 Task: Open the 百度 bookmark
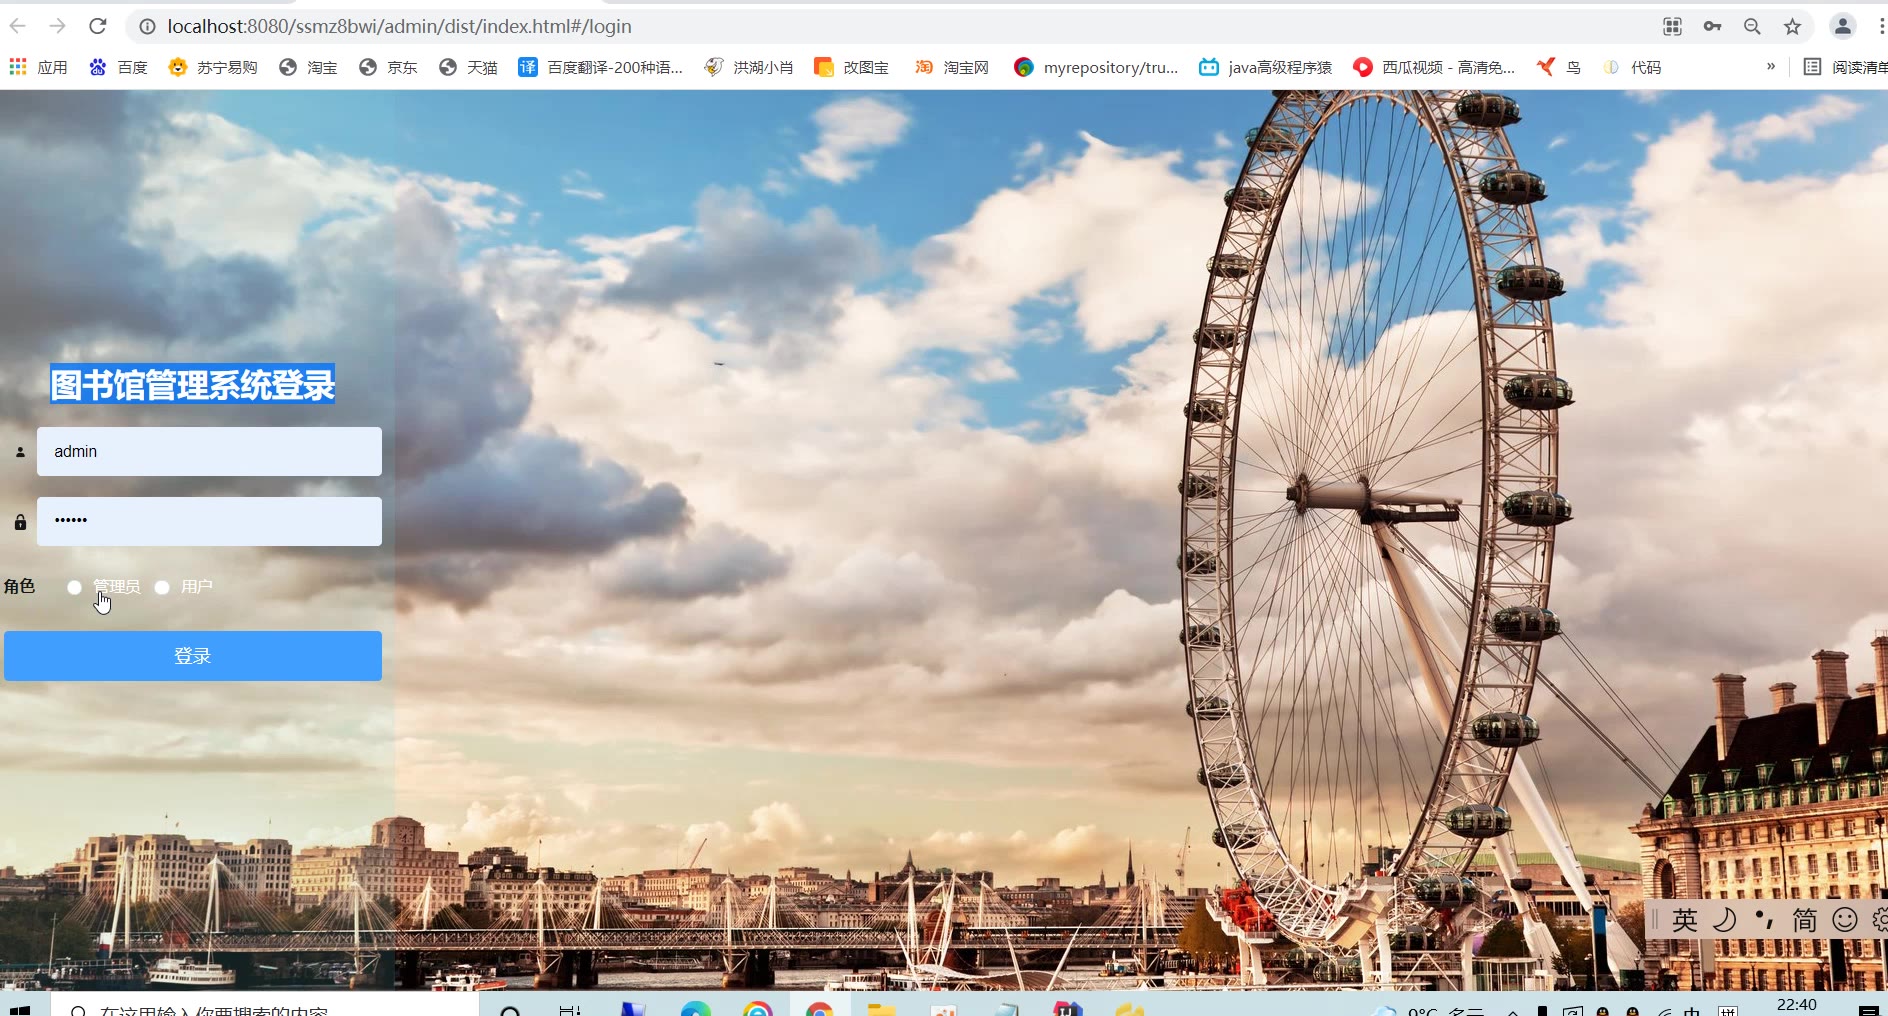118,67
